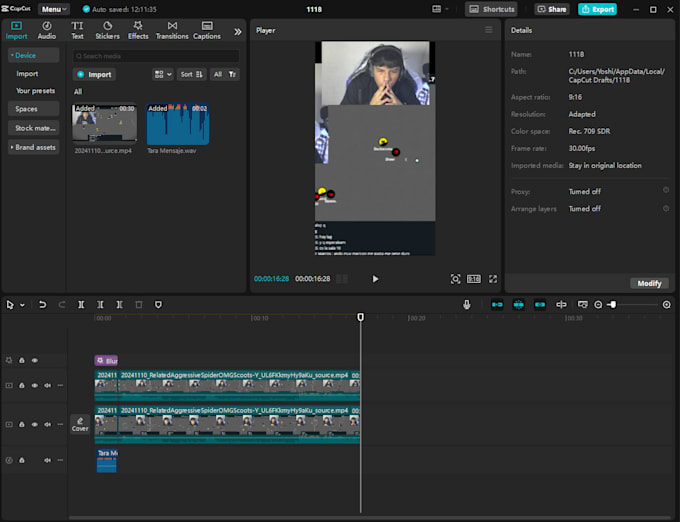Hide the Blur effect track
Image resolution: width=680 pixels, height=522 pixels.
(35, 360)
